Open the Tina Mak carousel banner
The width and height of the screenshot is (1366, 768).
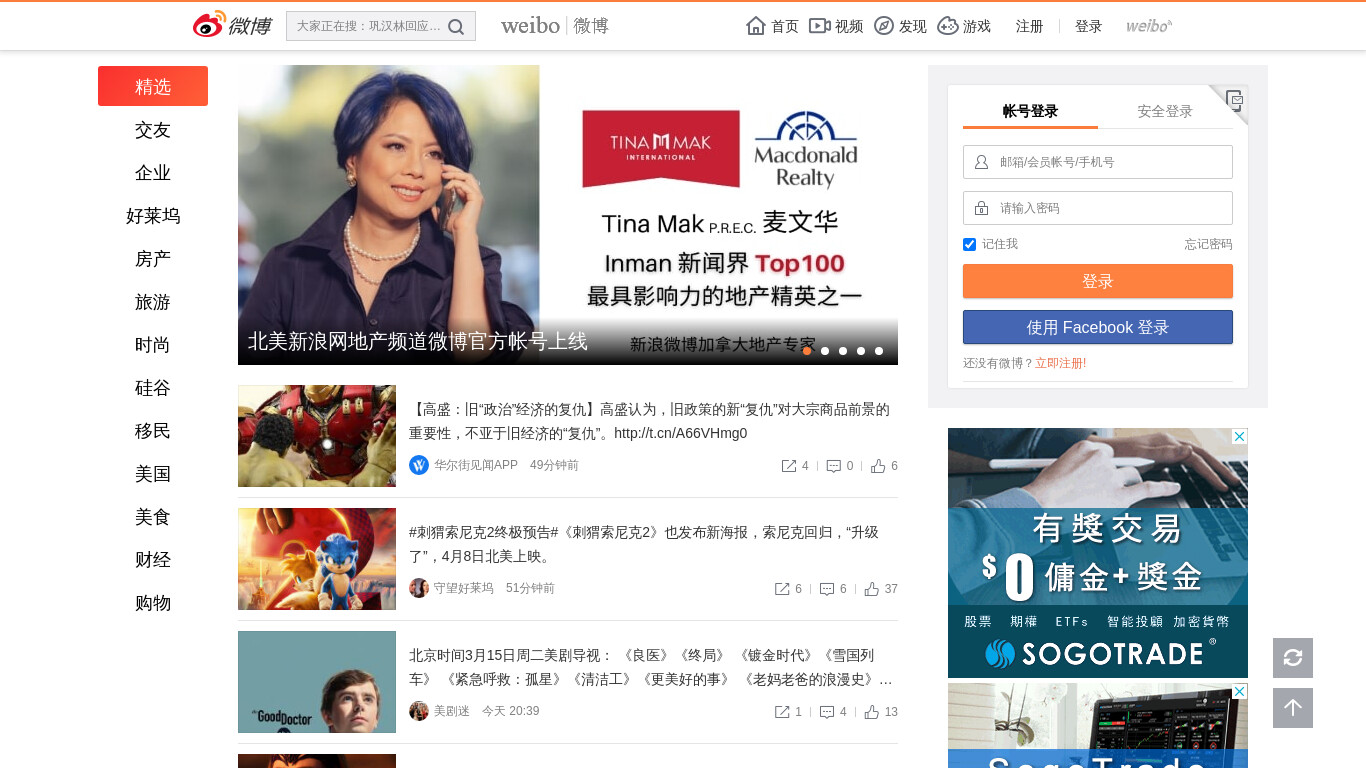coord(568,215)
